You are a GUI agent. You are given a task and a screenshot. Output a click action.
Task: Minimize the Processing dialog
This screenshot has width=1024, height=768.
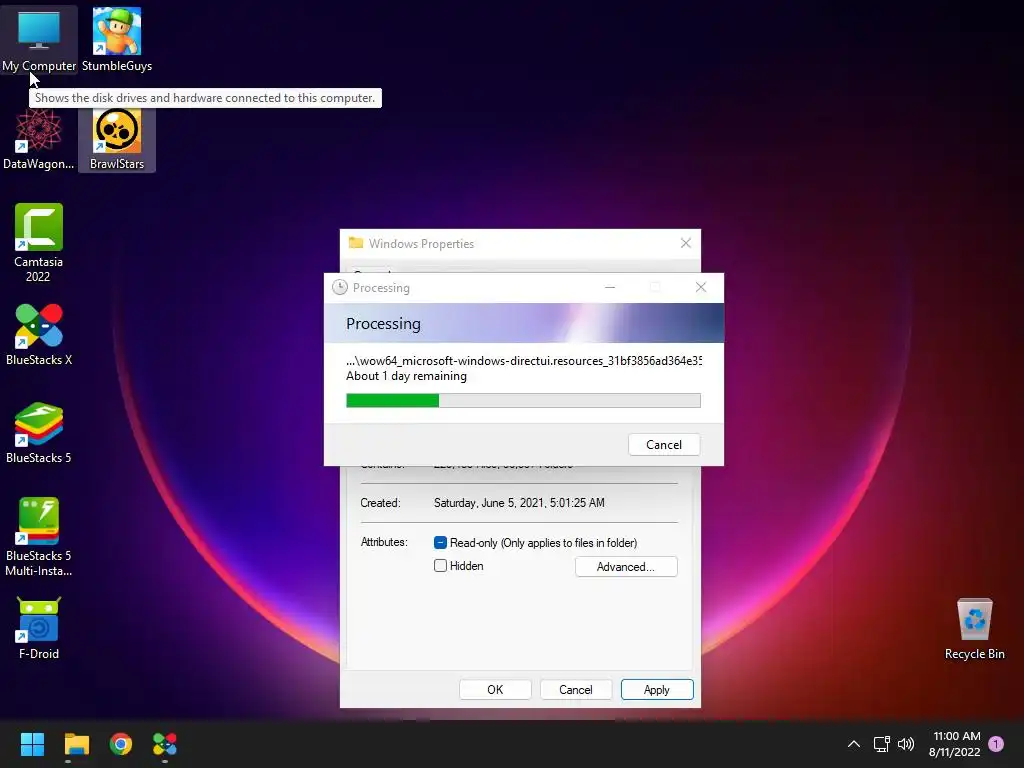tap(610, 287)
